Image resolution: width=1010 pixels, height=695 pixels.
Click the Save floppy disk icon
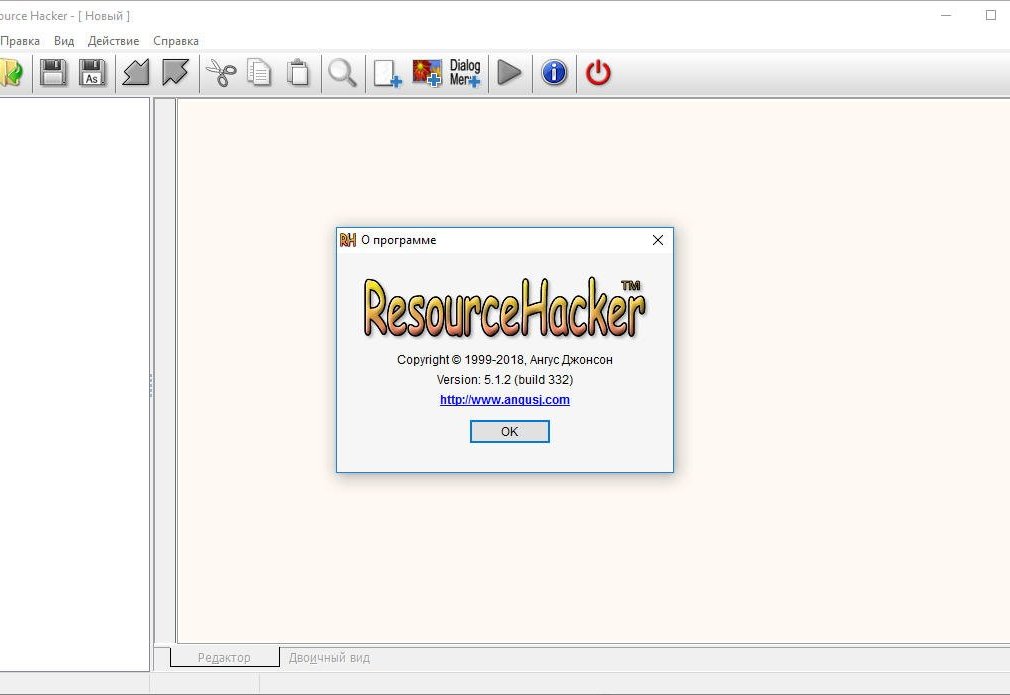53,73
